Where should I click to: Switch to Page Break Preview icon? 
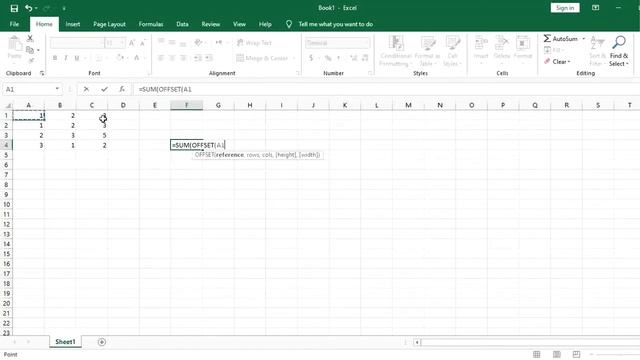tap(576, 354)
